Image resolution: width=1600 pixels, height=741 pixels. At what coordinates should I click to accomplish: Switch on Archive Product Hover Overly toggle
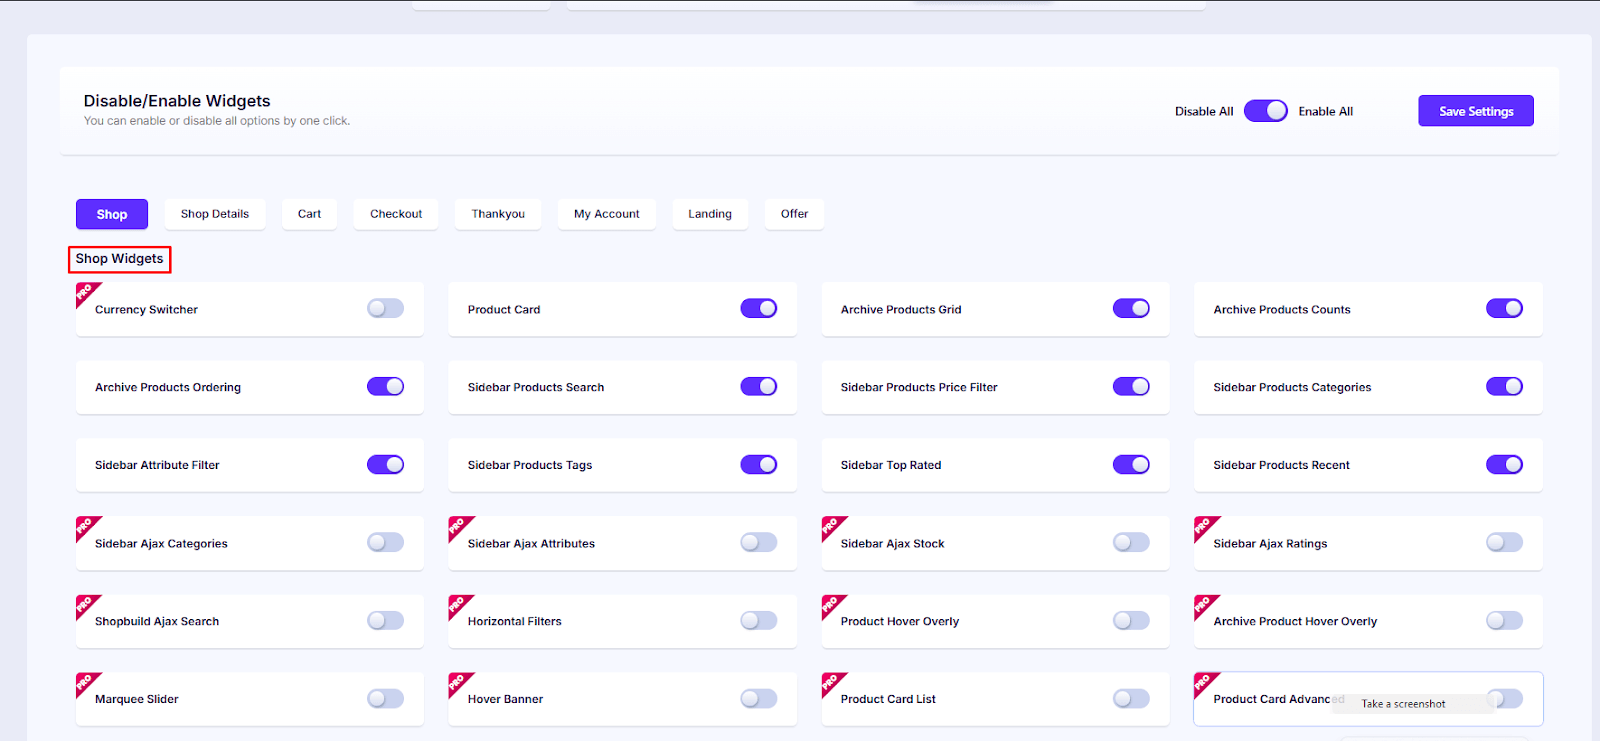(1504, 620)
